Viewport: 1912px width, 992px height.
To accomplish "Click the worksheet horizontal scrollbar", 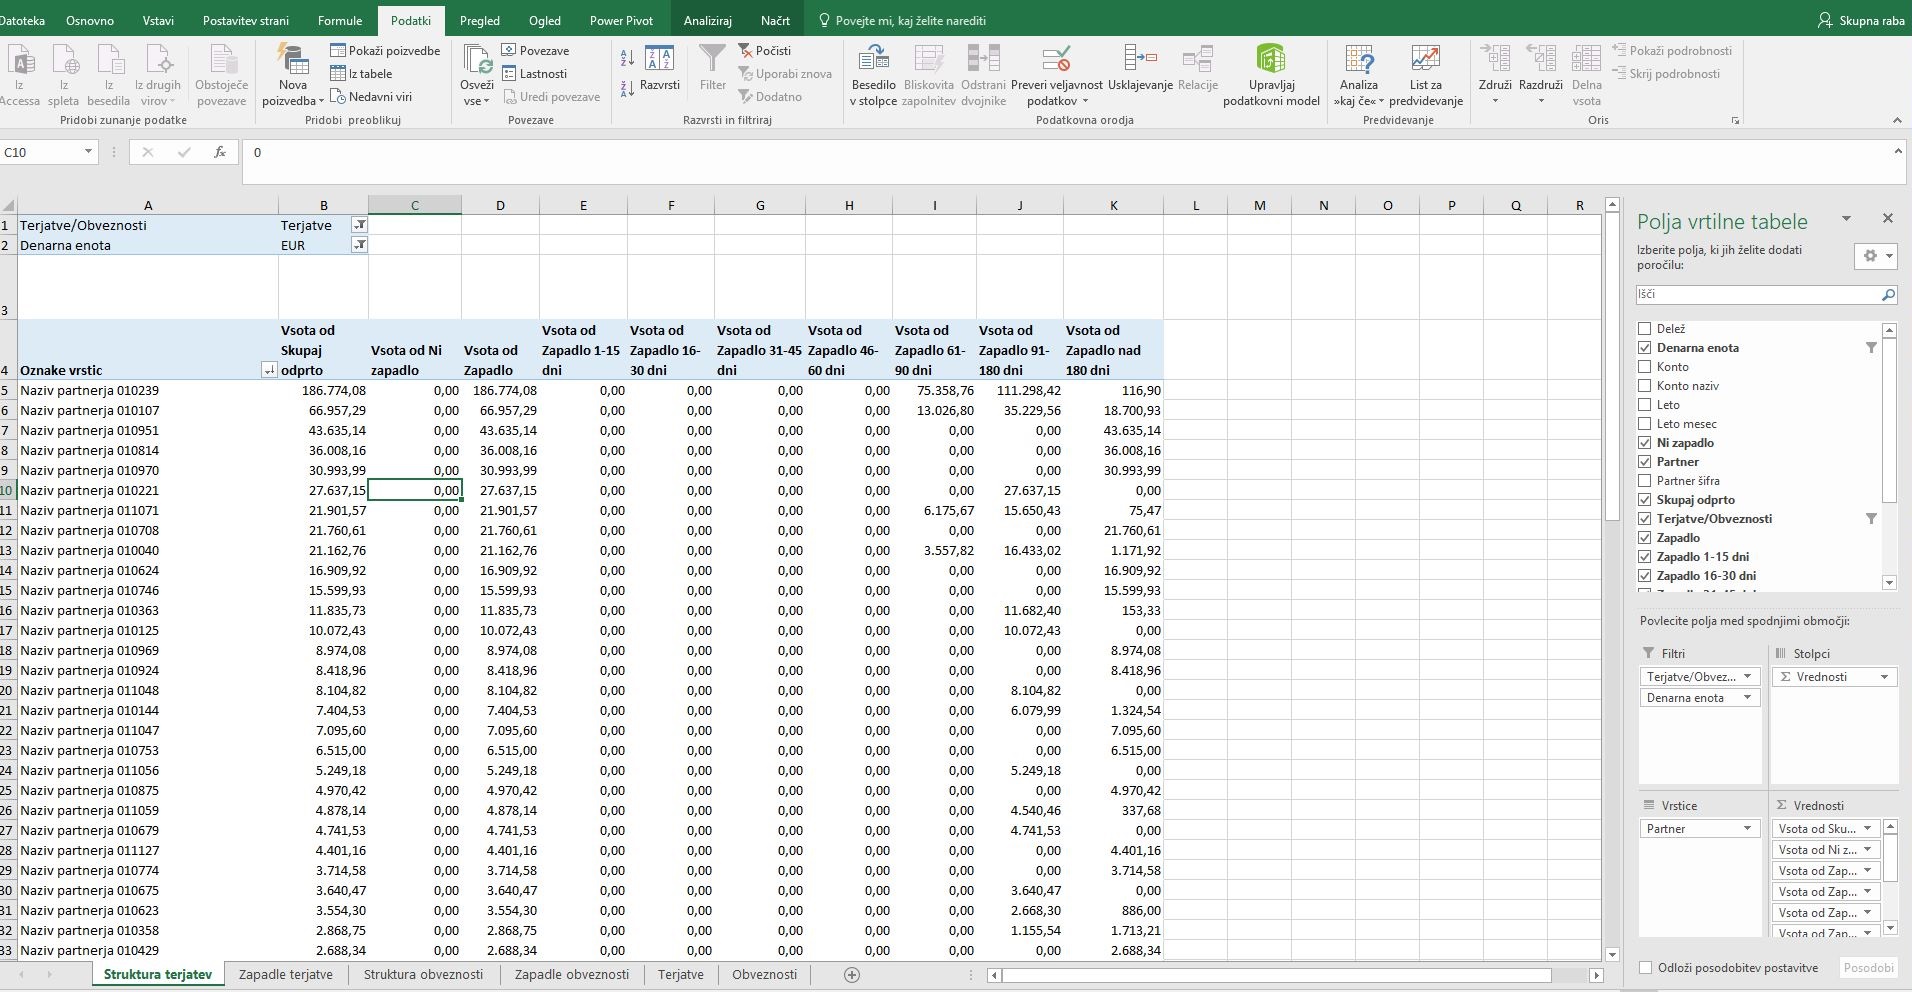I will pyautogui.click(x=1276, y=975).
